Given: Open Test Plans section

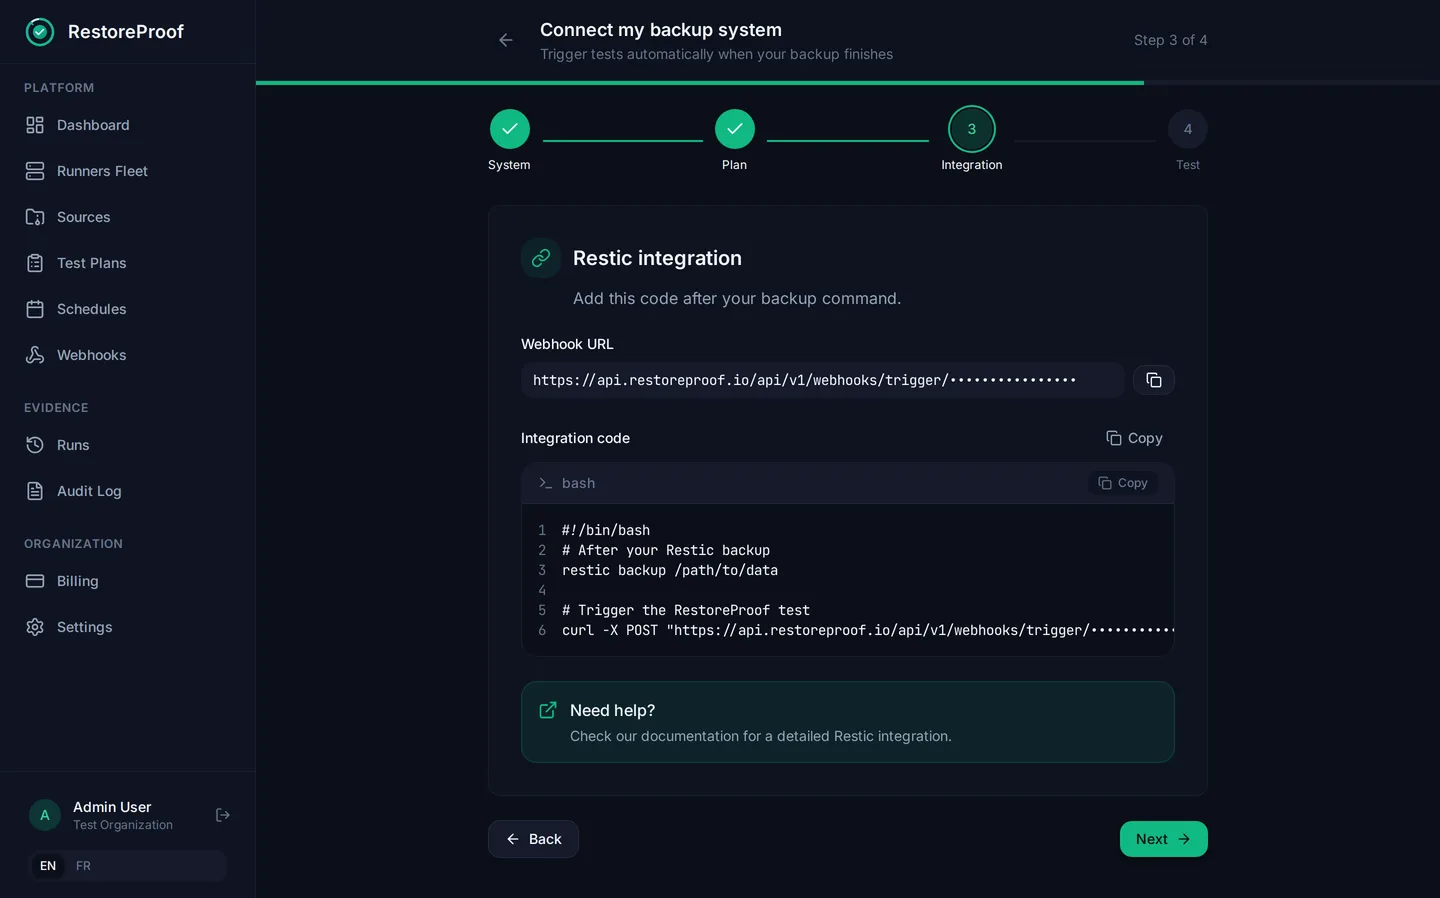Looking at the screenshot, I should coord(128,263).
